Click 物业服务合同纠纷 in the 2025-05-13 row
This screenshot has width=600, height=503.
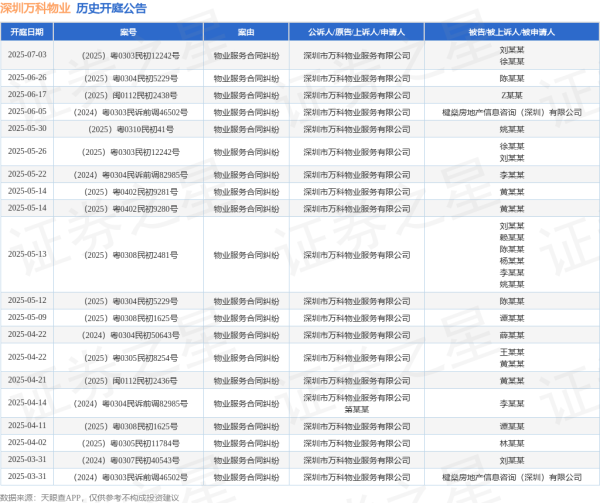(246, 255)
